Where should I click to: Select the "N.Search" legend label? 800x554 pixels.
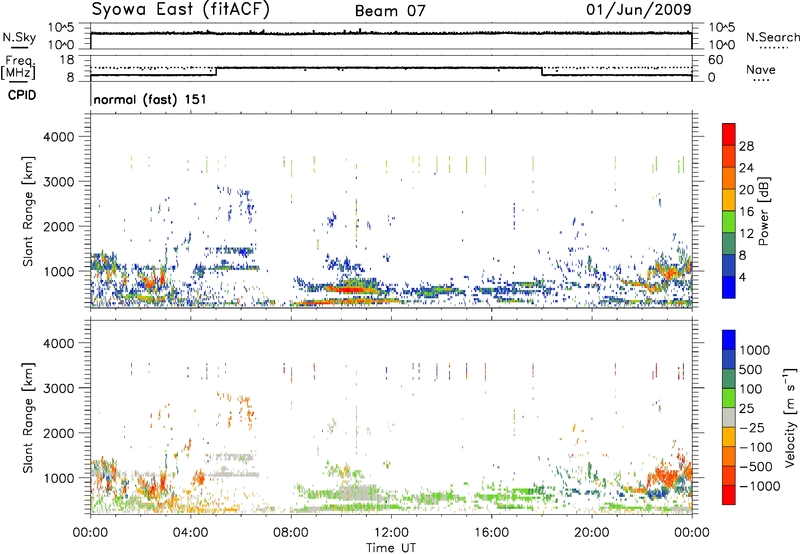(773, 37)
